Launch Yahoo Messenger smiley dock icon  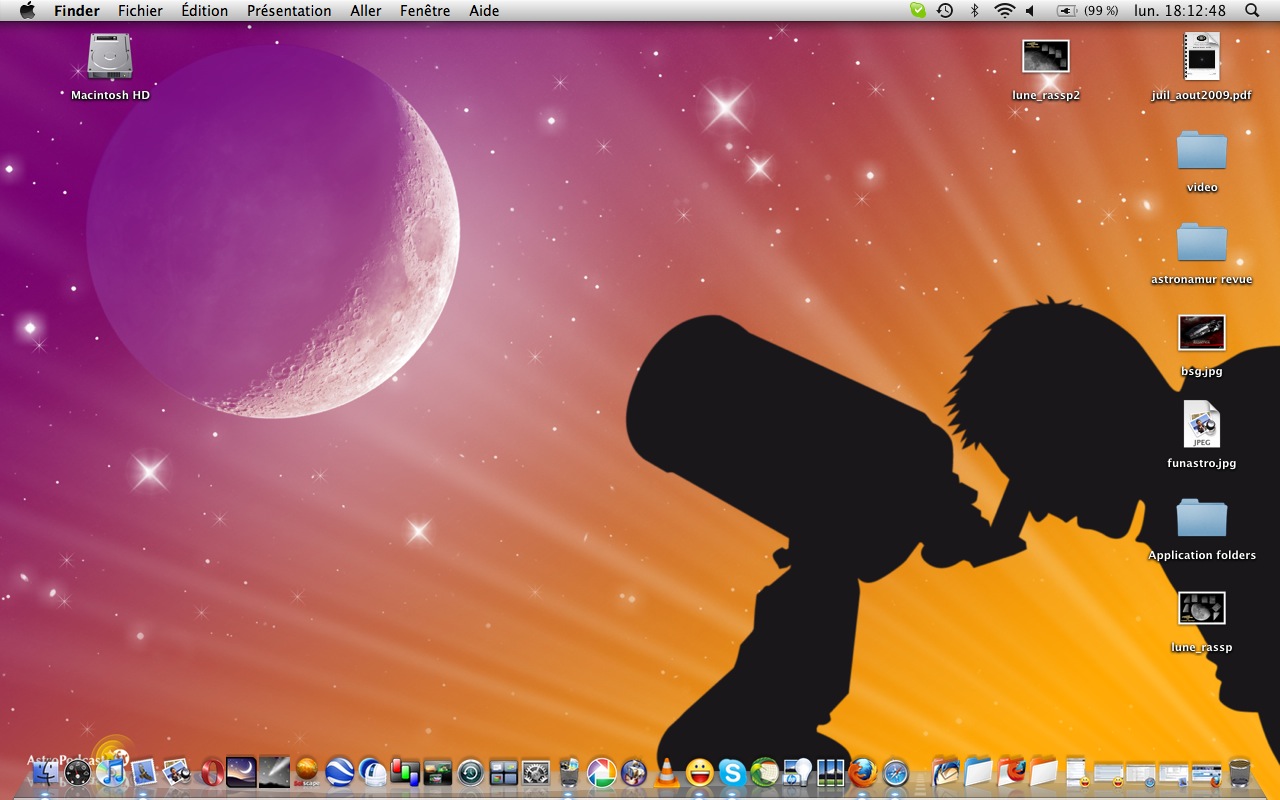tap(700, 772)
